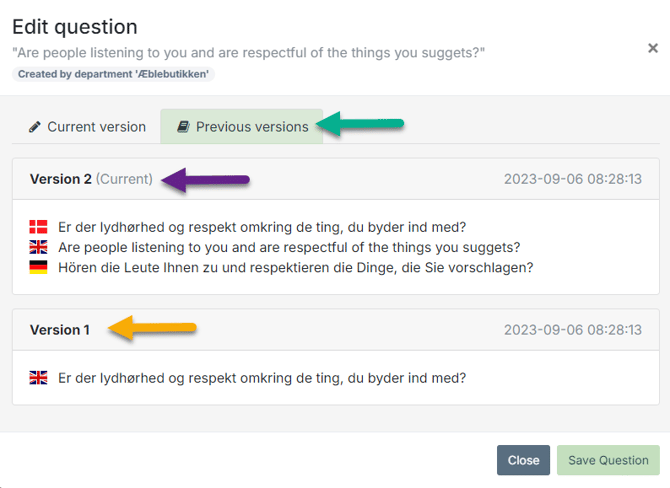
Task: Click the German flag icon in Version 2
Action: (x=38, y=267)
